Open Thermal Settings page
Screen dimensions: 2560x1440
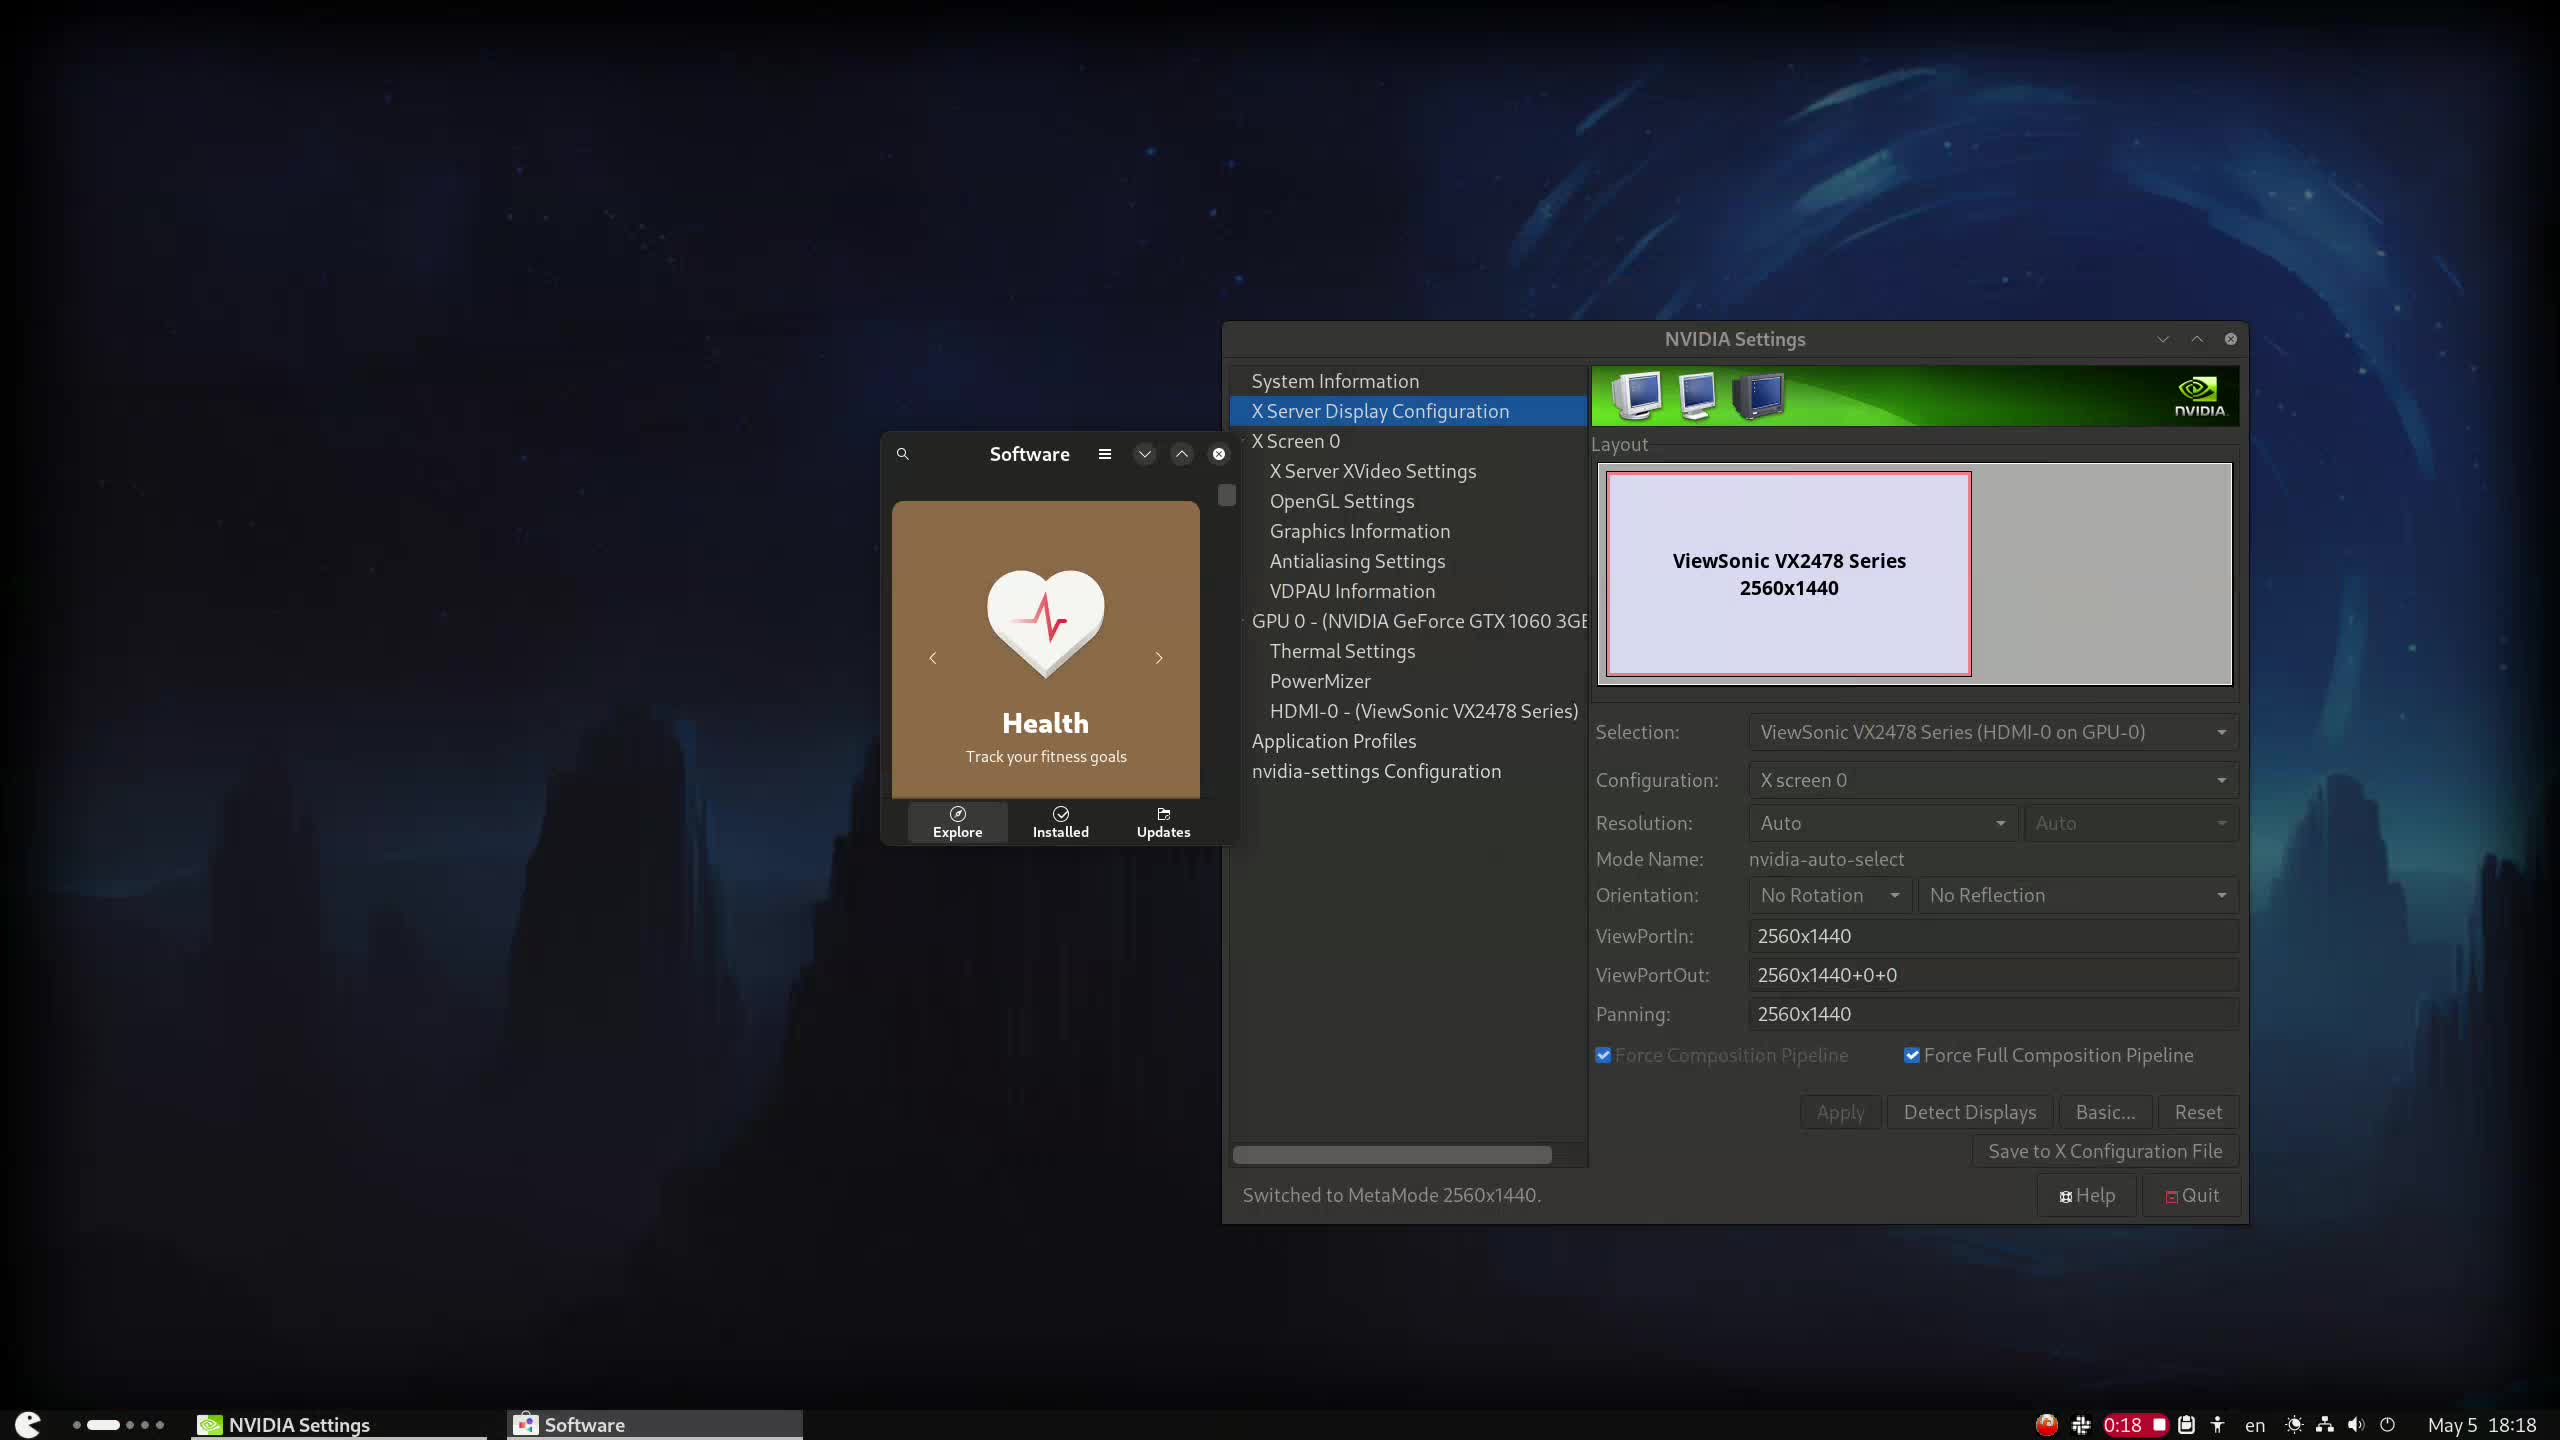click(x=1342, y=651)
